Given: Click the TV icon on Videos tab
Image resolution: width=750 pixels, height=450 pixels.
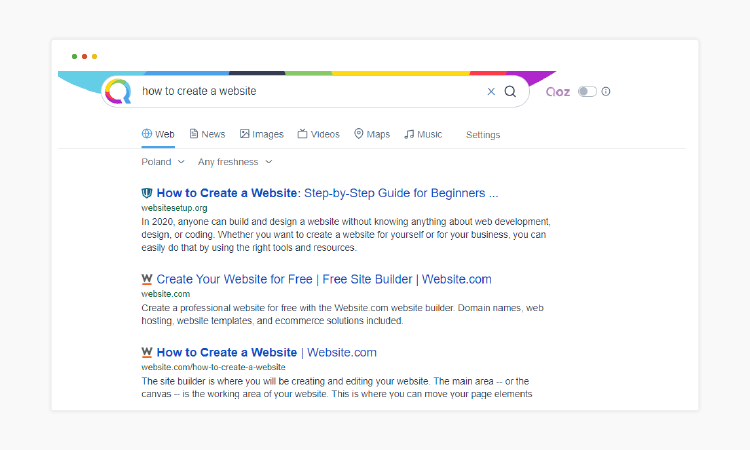Looking at the screenshot, I should pyautogui.click(x=302, y=134).
